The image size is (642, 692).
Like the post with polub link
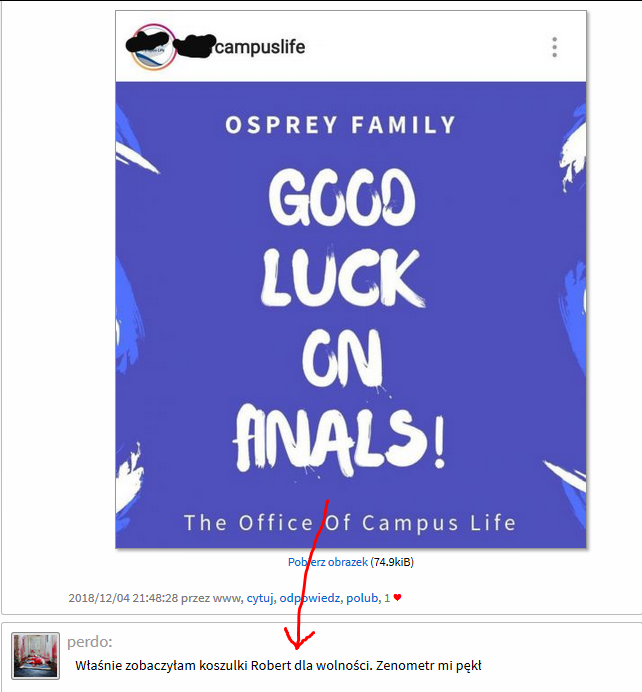[x=362, y=598]
